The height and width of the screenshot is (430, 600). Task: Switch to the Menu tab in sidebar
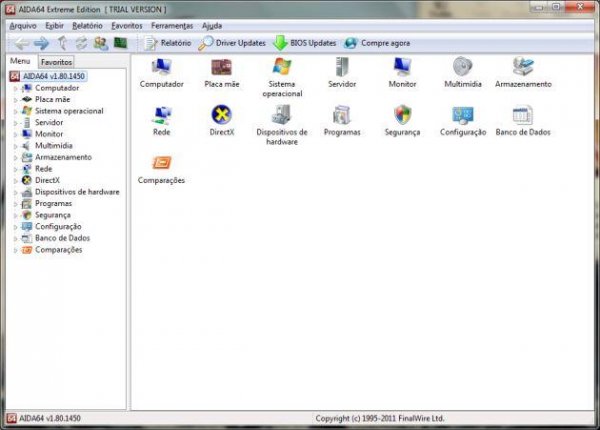click(20, 61)
